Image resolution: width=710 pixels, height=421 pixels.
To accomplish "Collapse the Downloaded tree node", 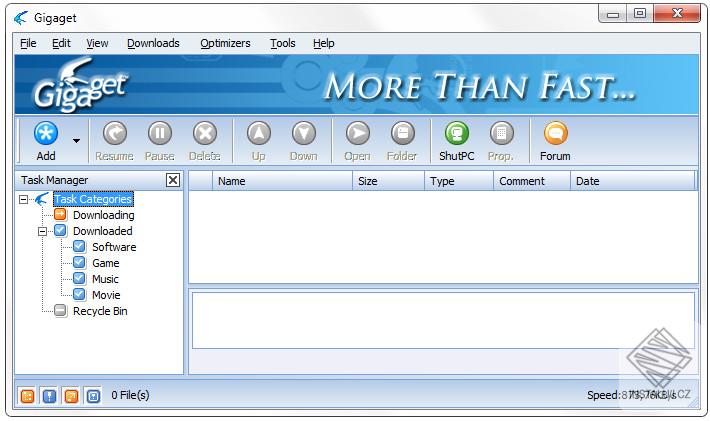I will pyautogui.click(x=43, y=231).
